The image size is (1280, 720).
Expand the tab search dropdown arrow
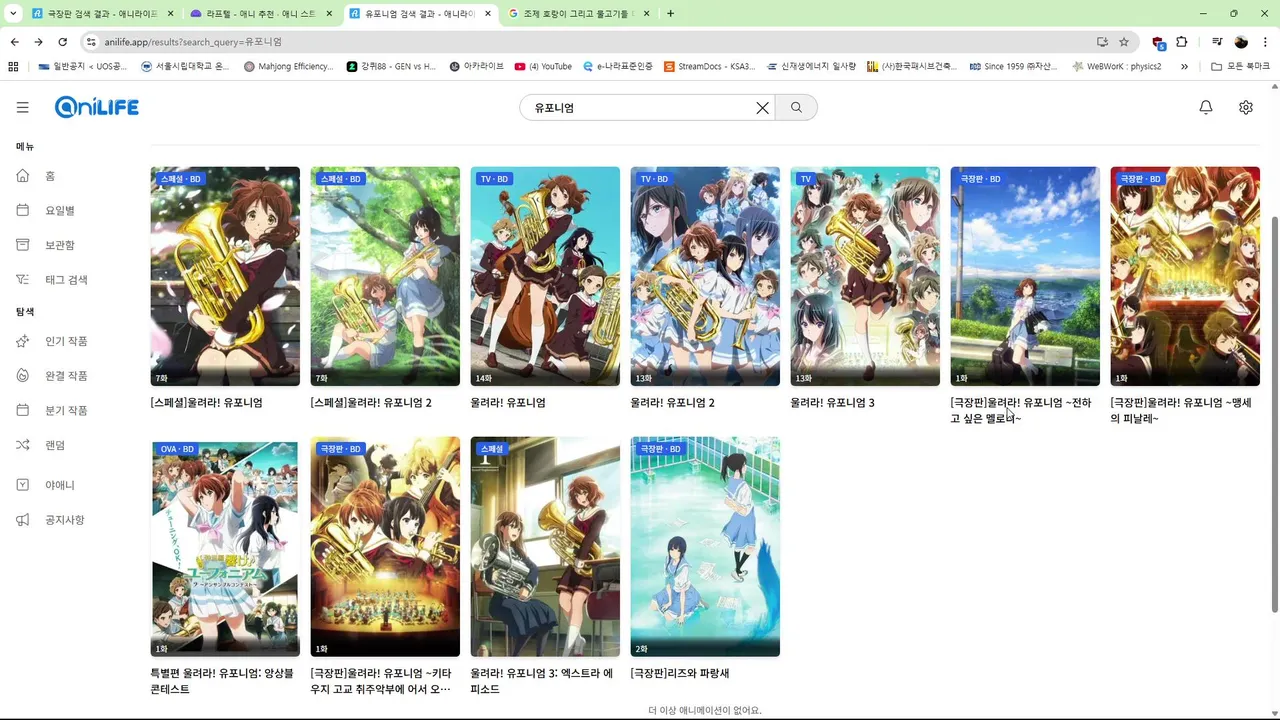(14, 14)
